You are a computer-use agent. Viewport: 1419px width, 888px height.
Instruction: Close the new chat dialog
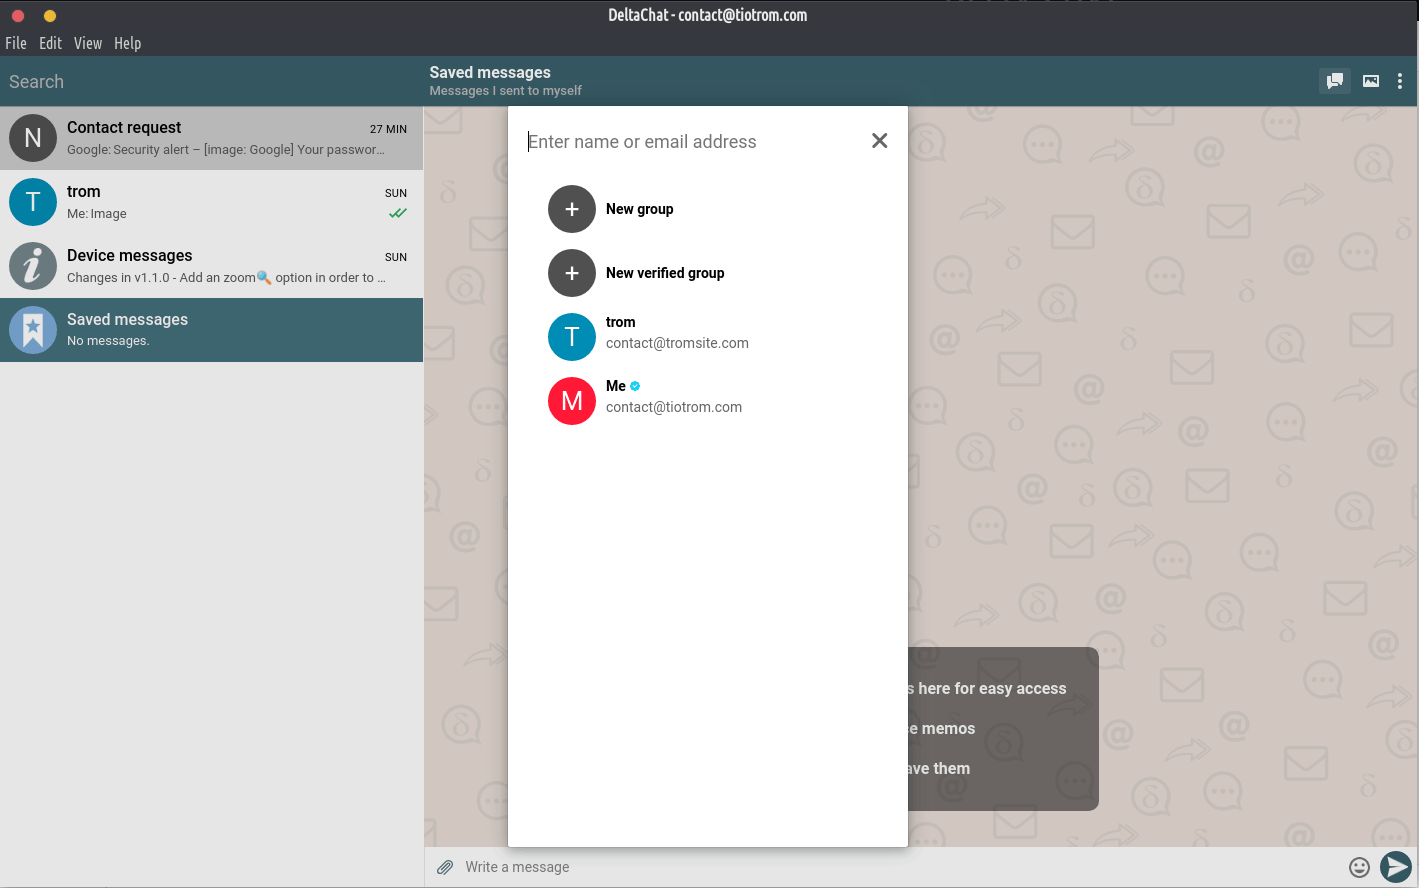click(879, 141)
